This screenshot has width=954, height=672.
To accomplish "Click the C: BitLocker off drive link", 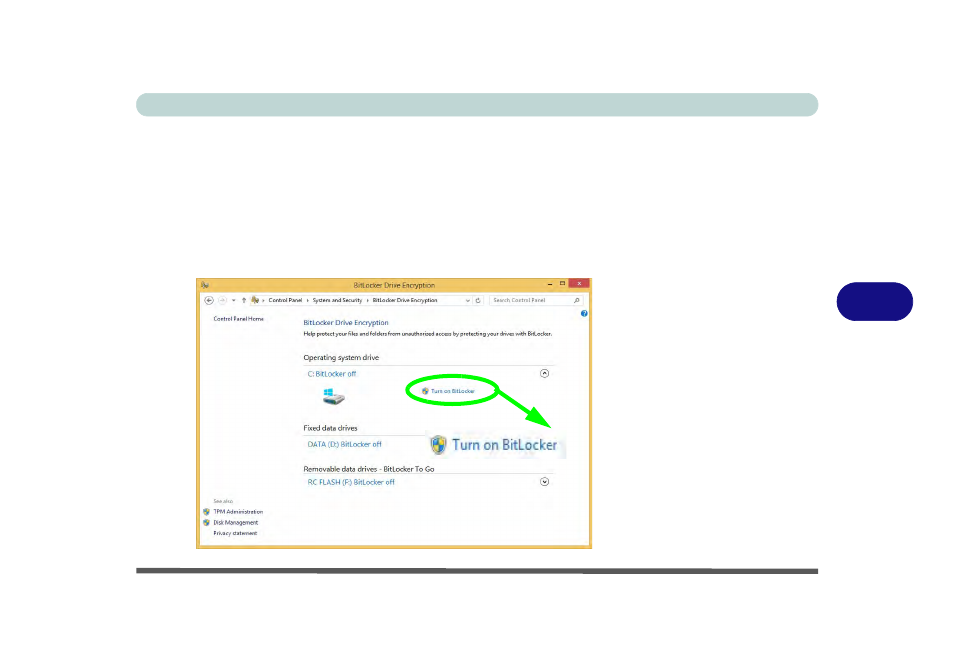I will [x=332, y=374].
